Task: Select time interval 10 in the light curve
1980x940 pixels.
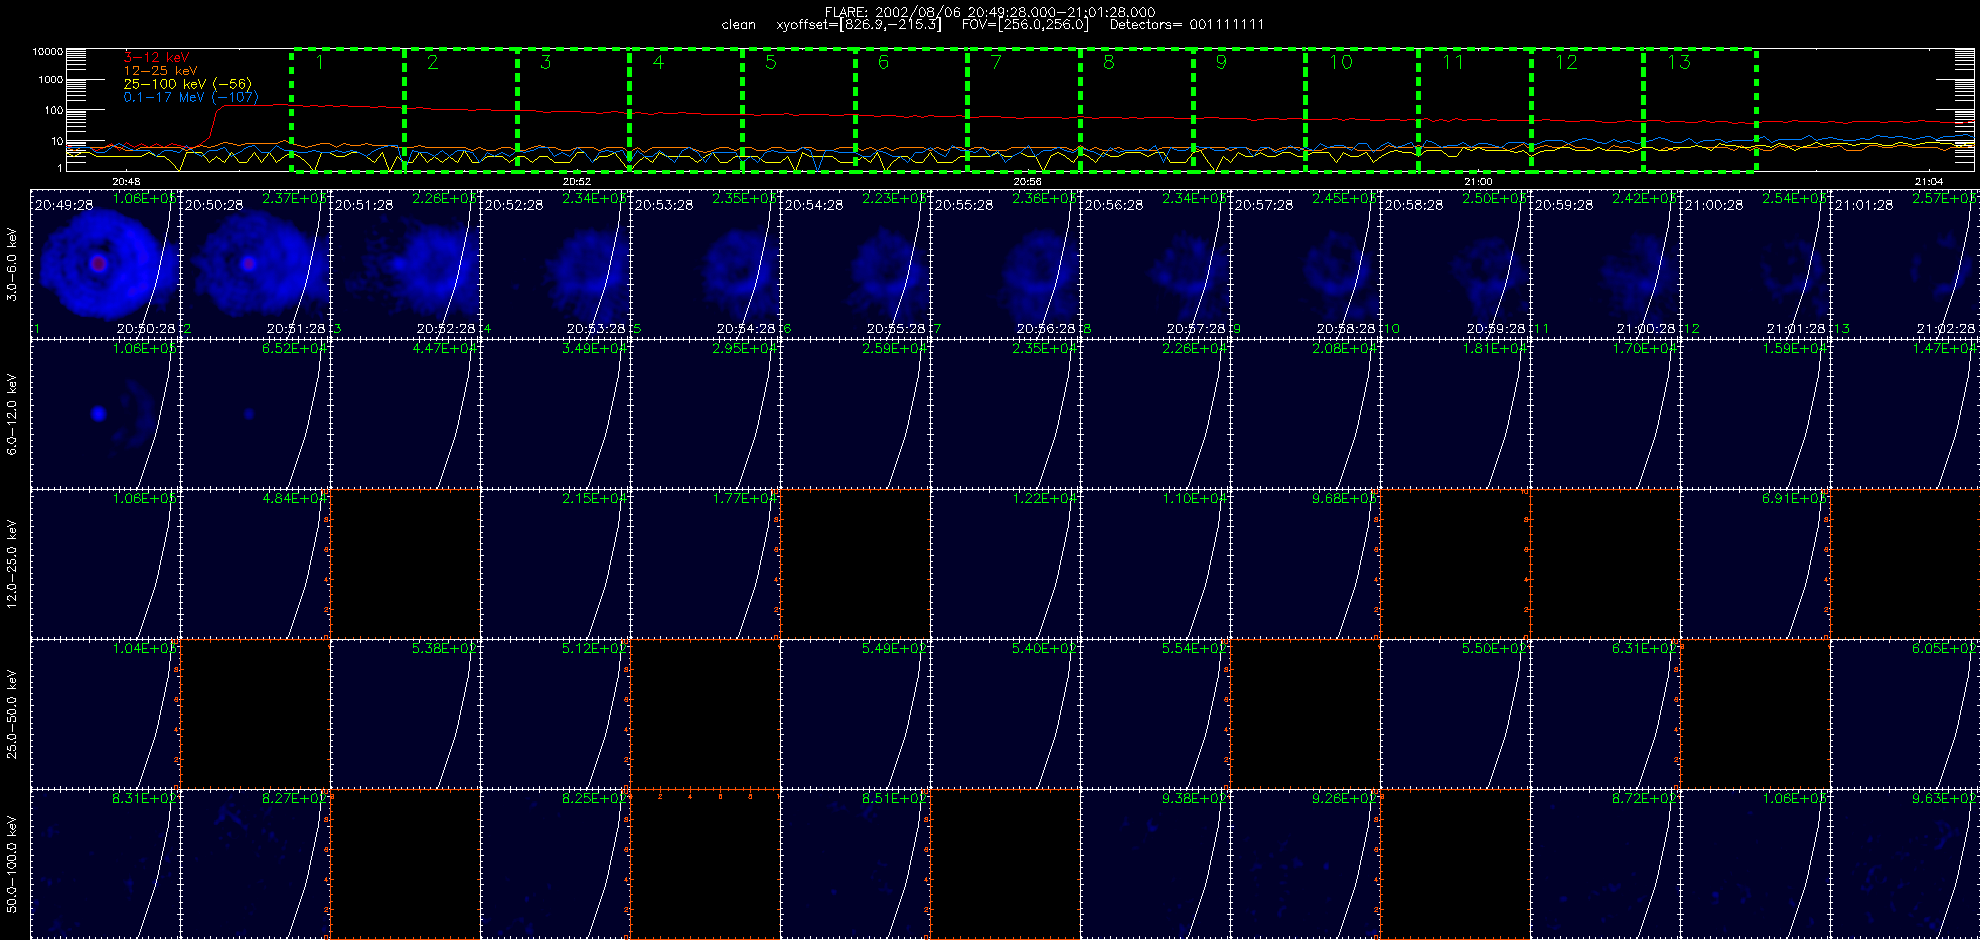Action: (x=1362, y=110)
